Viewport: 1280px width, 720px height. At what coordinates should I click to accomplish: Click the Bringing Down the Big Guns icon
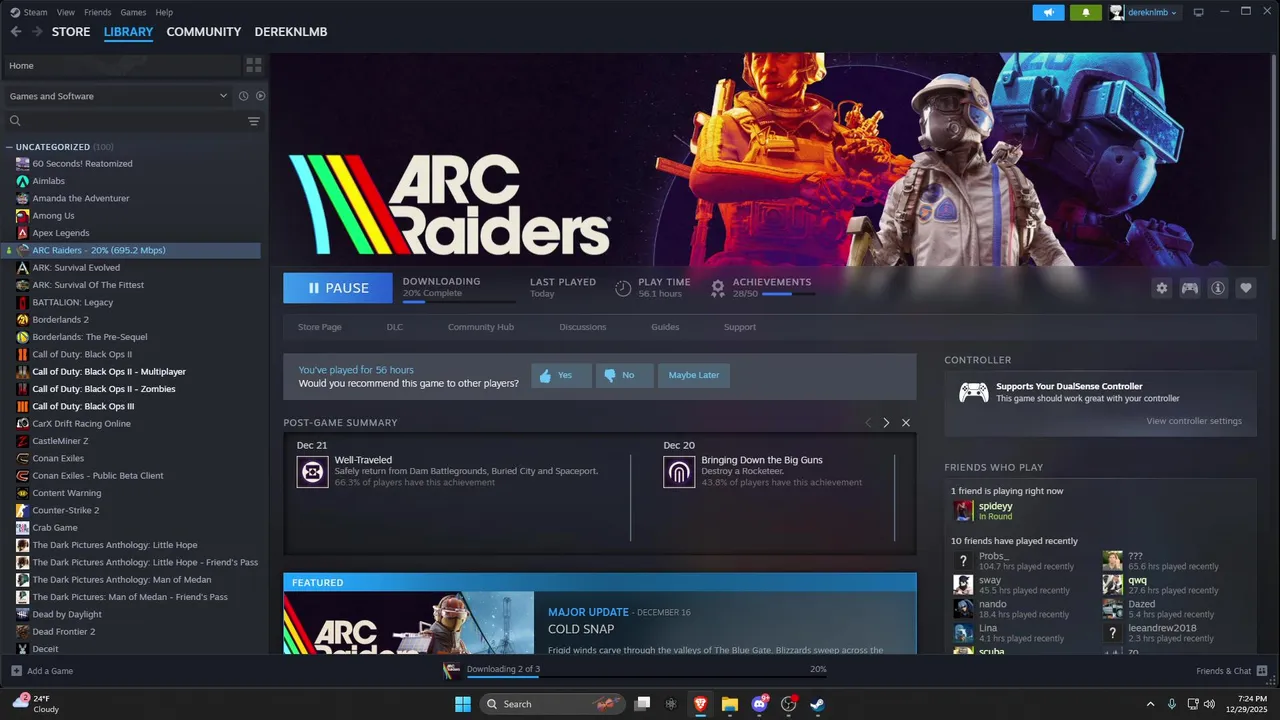pos(679,471)
